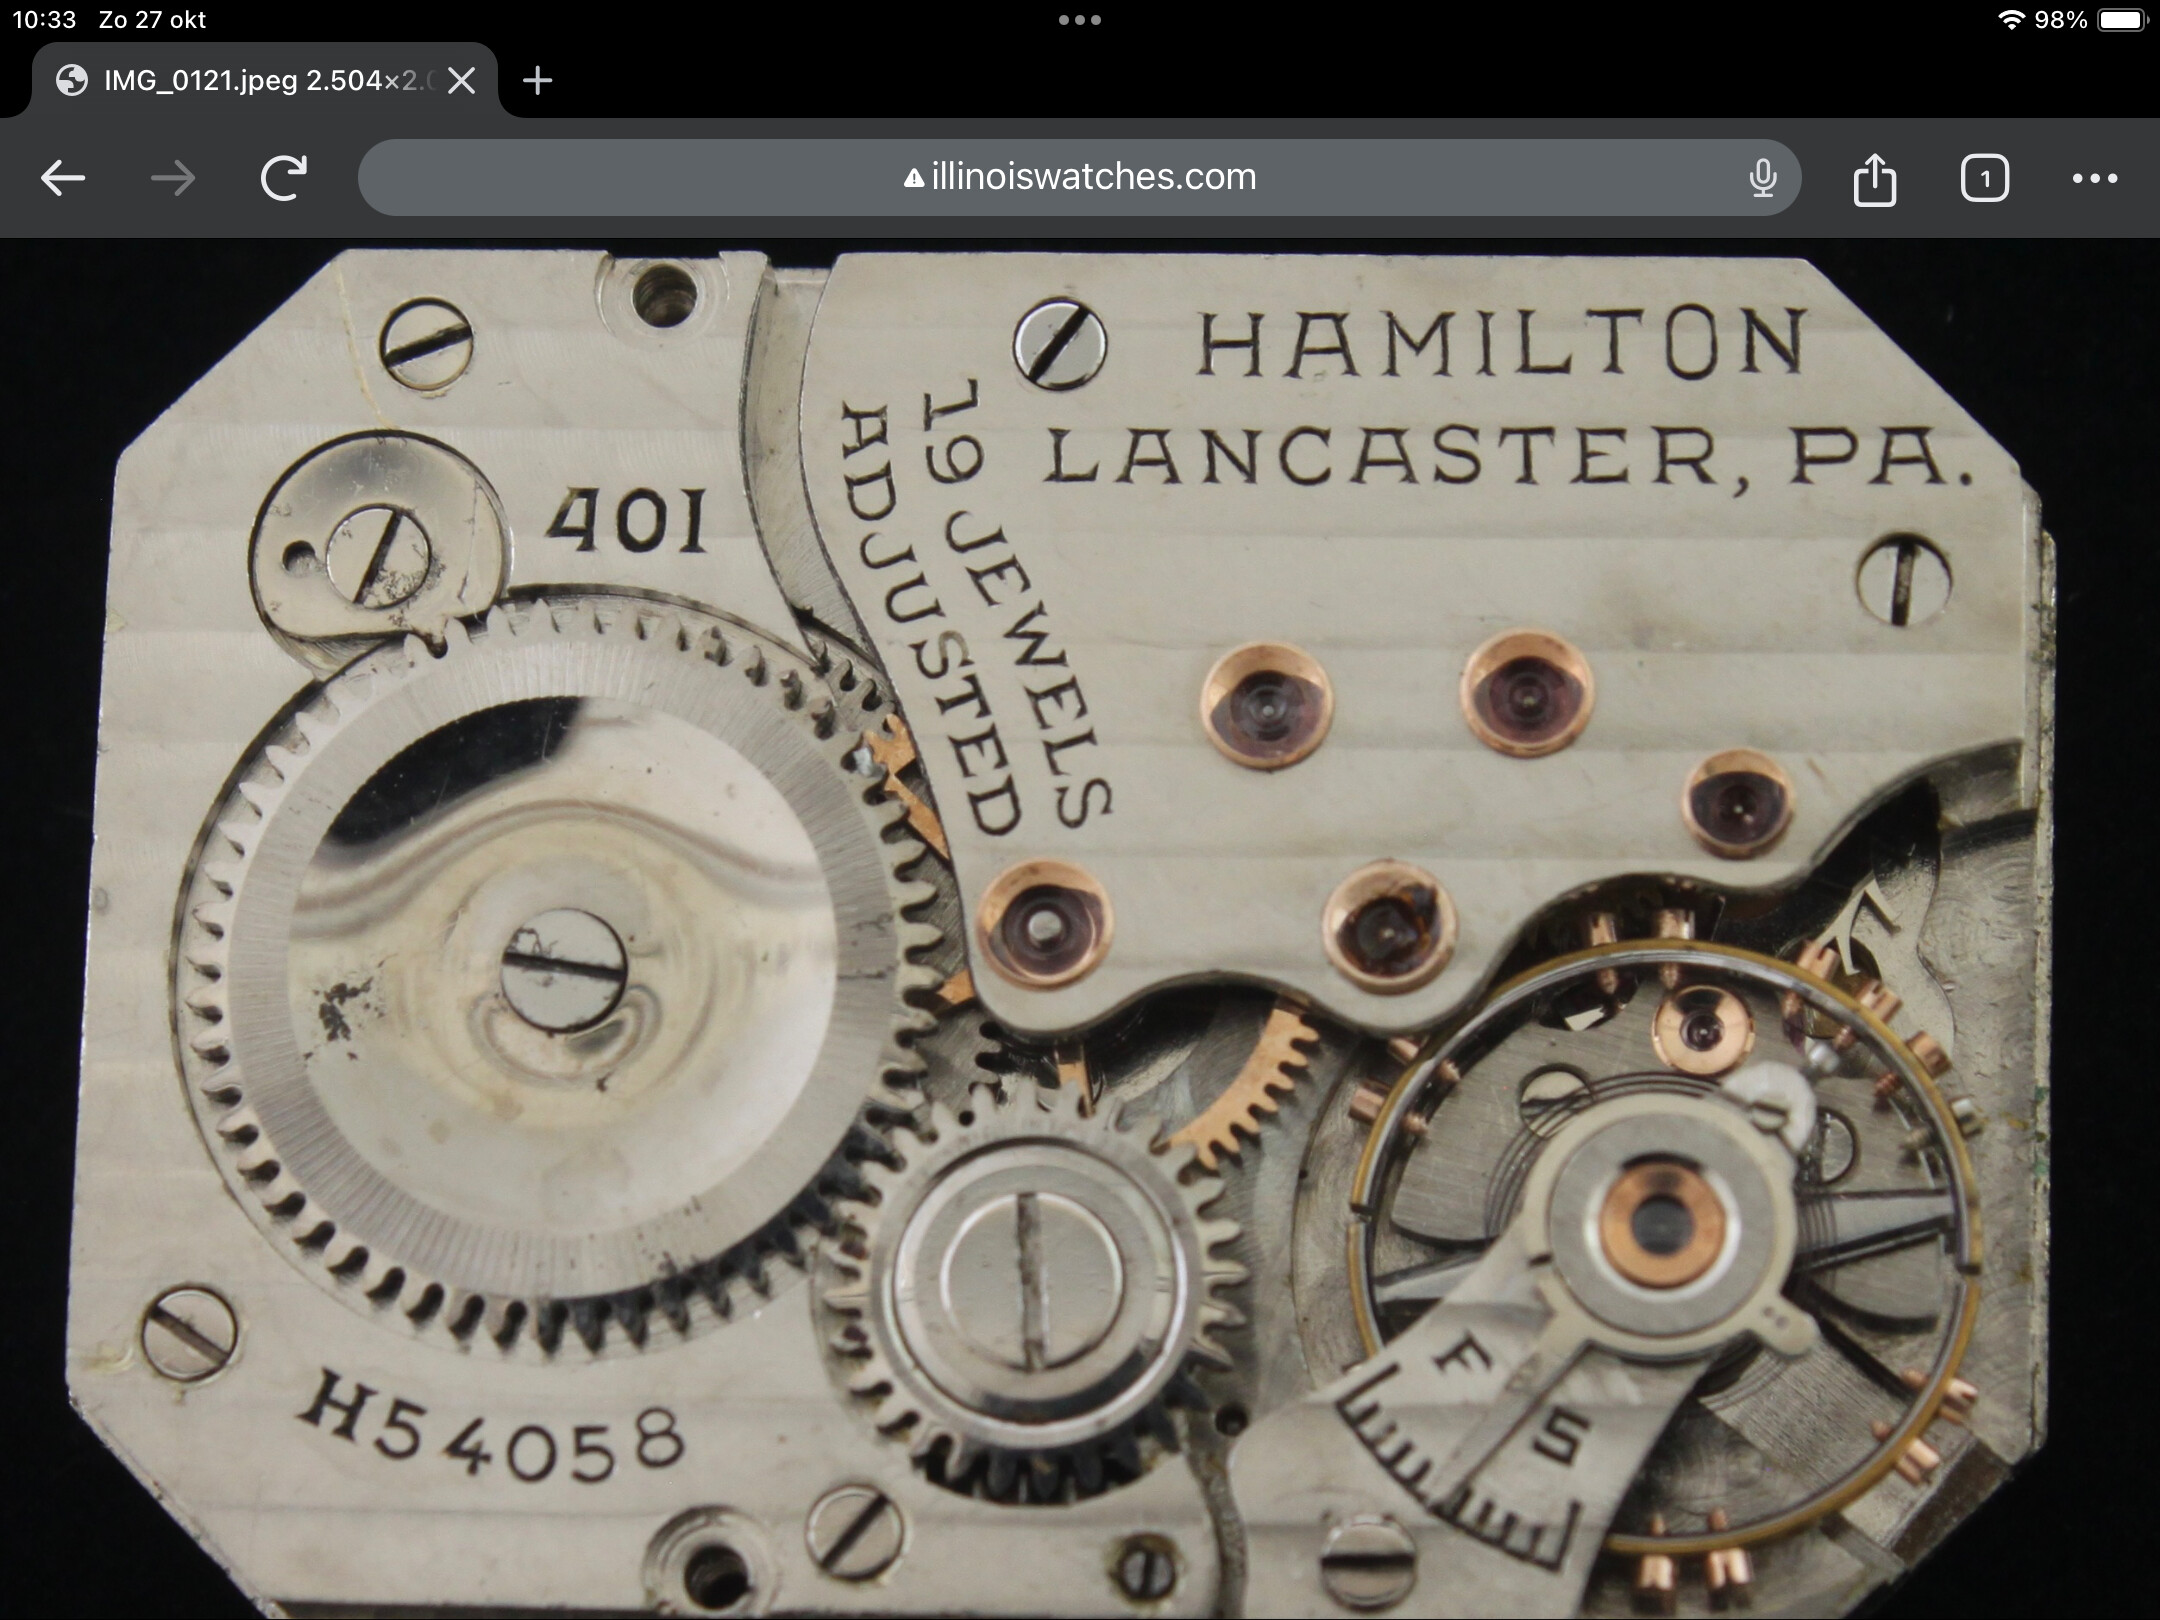This screenshot has height=1620, width=2160.
Task: Click the illinoiswatches.com address bar
Action: (1080, 177)
